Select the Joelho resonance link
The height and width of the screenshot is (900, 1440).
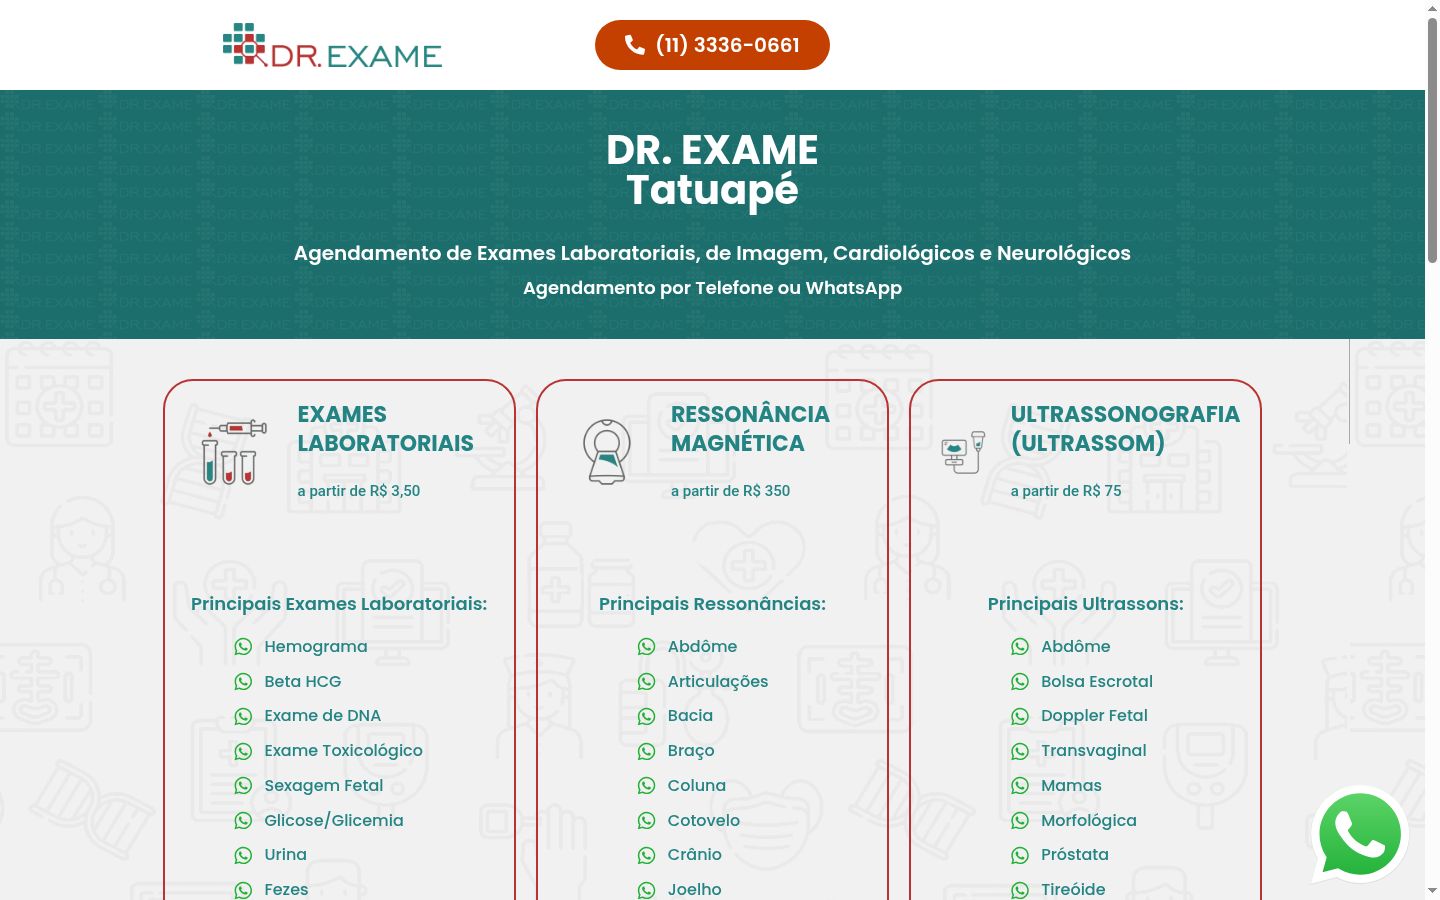click(x=695, y=890)
